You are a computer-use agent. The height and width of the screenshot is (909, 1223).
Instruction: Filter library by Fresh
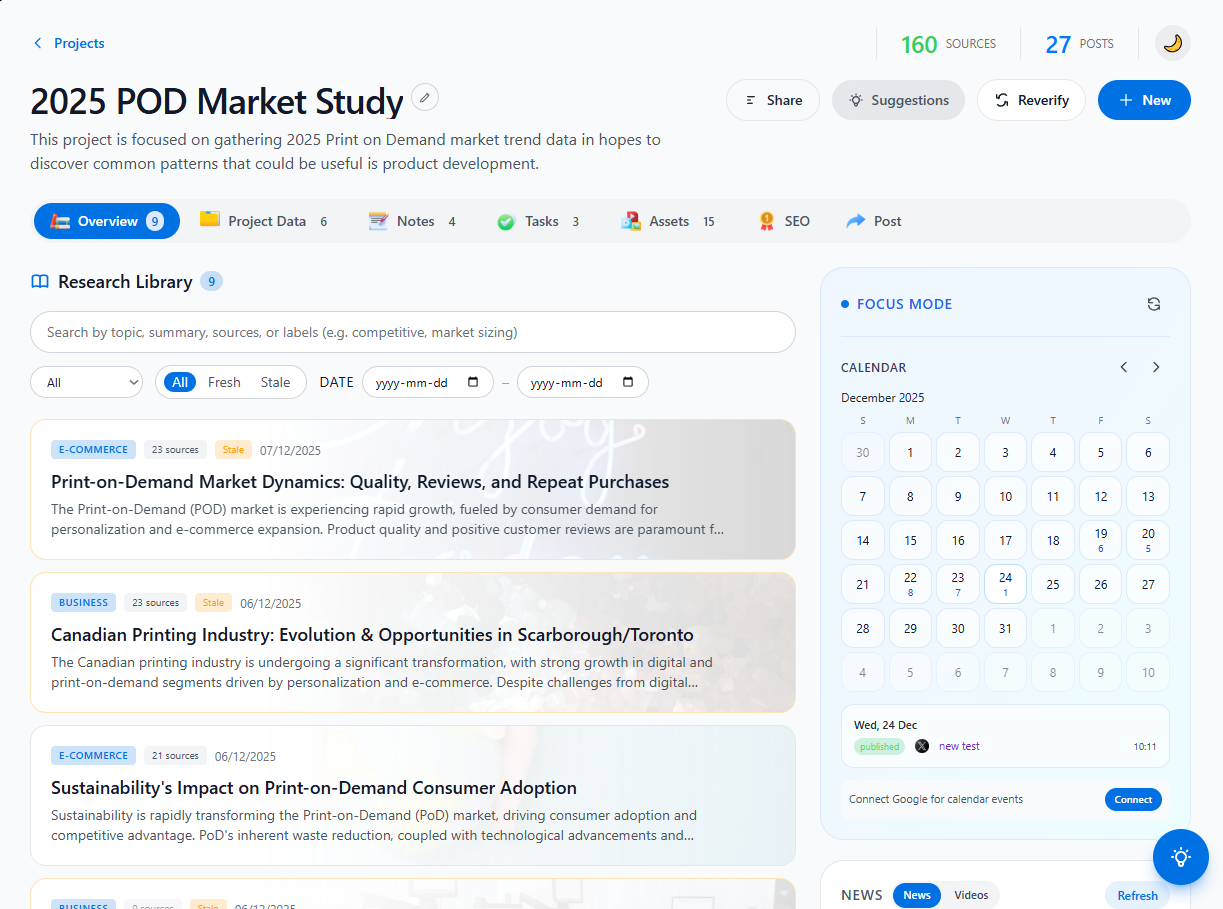click(x=224, y=382)
